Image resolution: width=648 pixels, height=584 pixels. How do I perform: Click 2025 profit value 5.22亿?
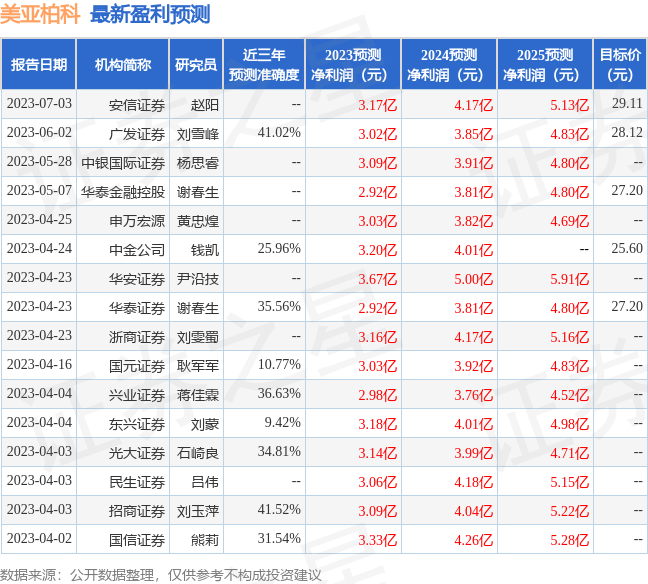pyautogui.click(x=569, y=511)
